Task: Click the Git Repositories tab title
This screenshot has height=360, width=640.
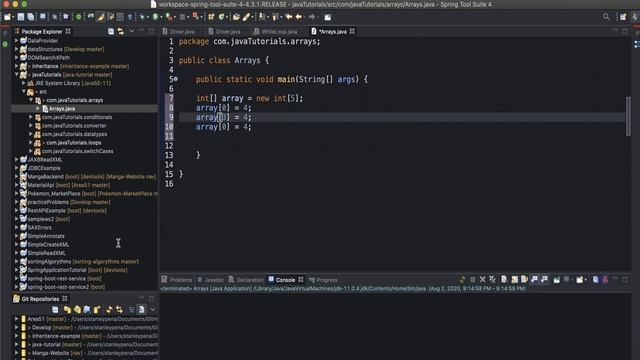Action: (x=40, y=299)
